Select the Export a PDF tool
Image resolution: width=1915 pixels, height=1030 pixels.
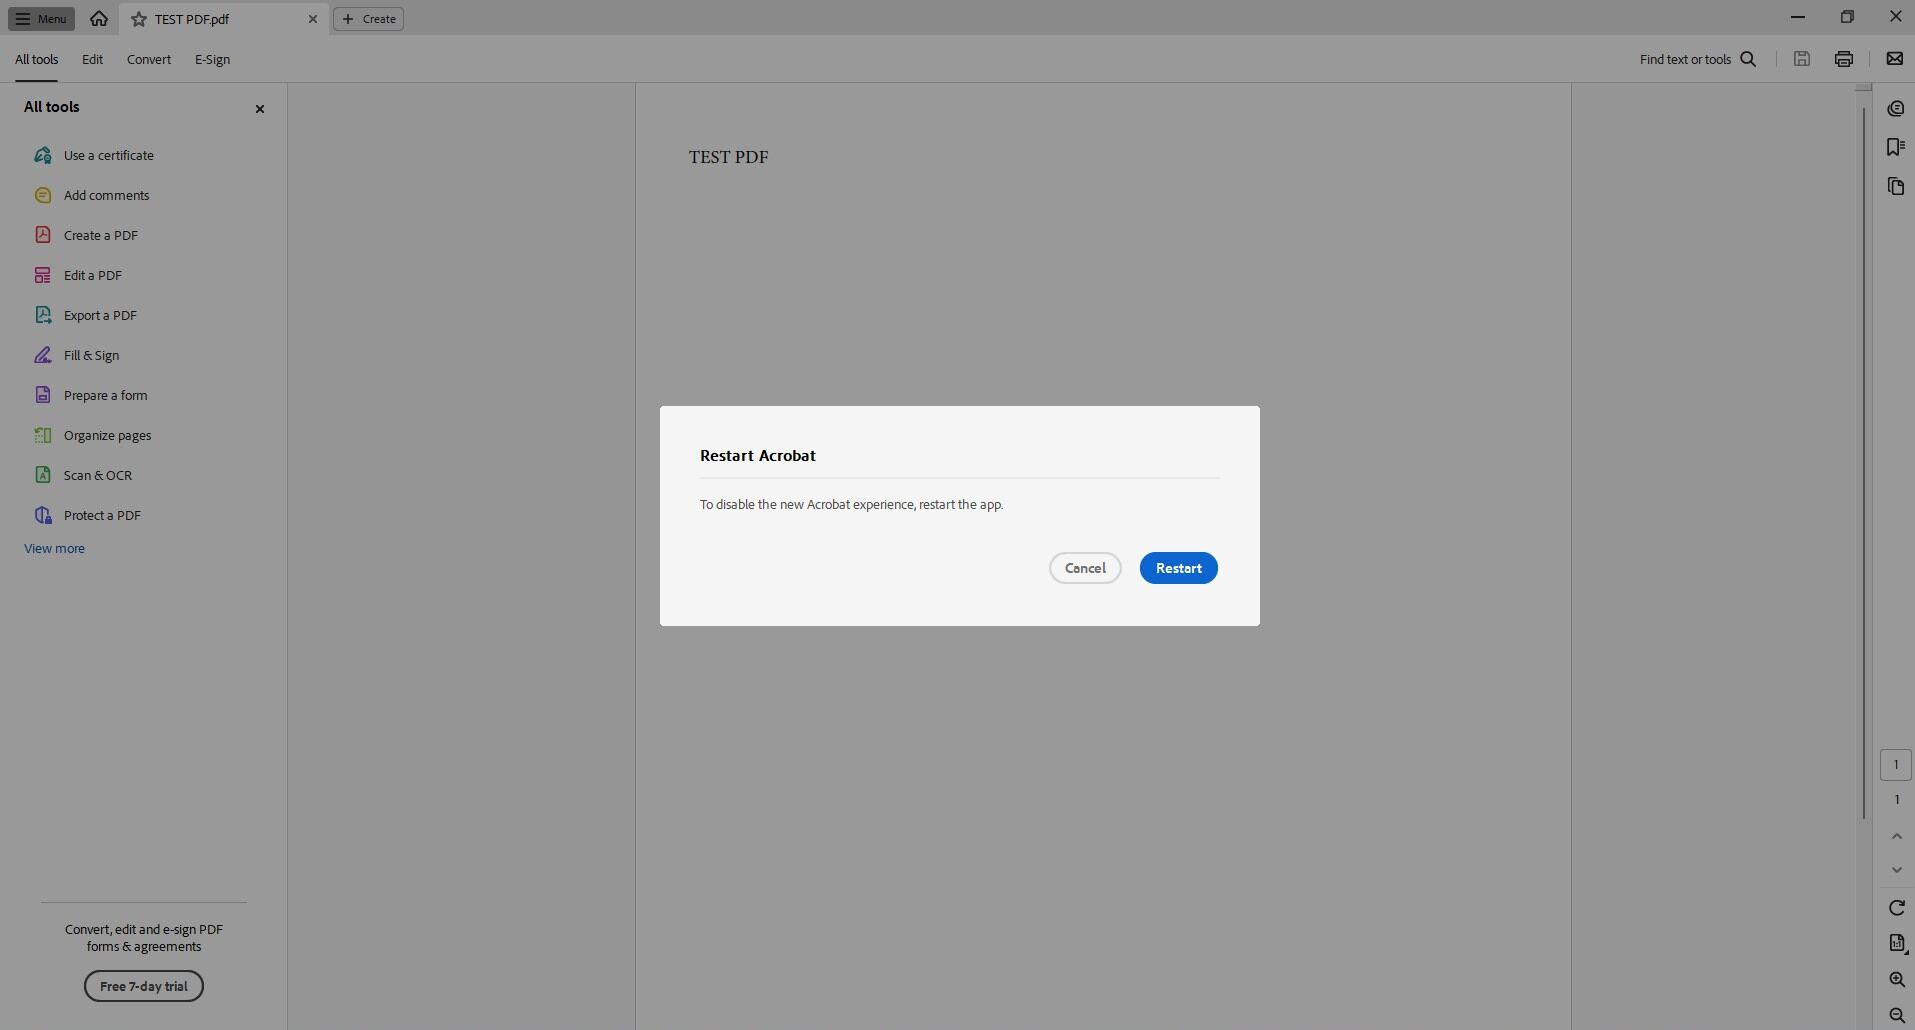[86, 315]
